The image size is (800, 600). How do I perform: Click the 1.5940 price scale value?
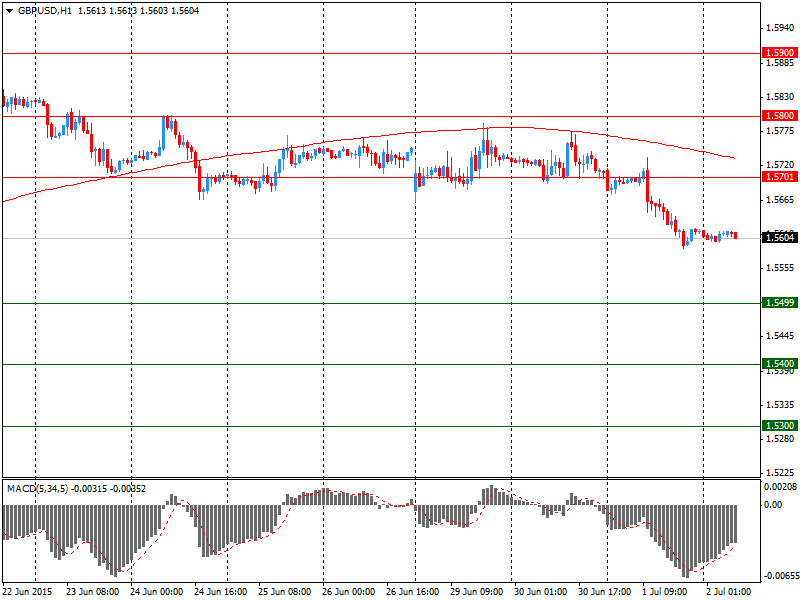781,28
